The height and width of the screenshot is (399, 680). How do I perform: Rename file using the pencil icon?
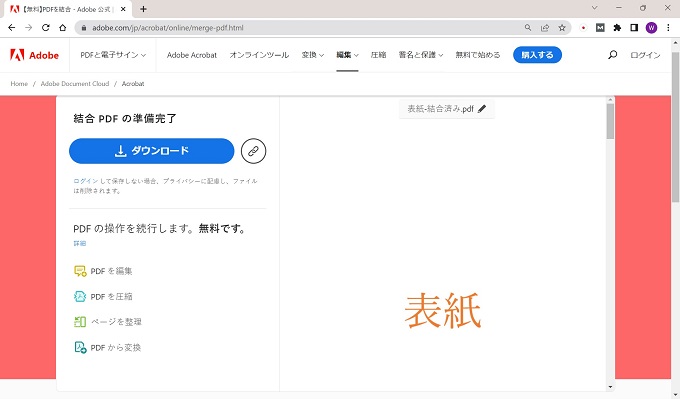tap(482, 109)
